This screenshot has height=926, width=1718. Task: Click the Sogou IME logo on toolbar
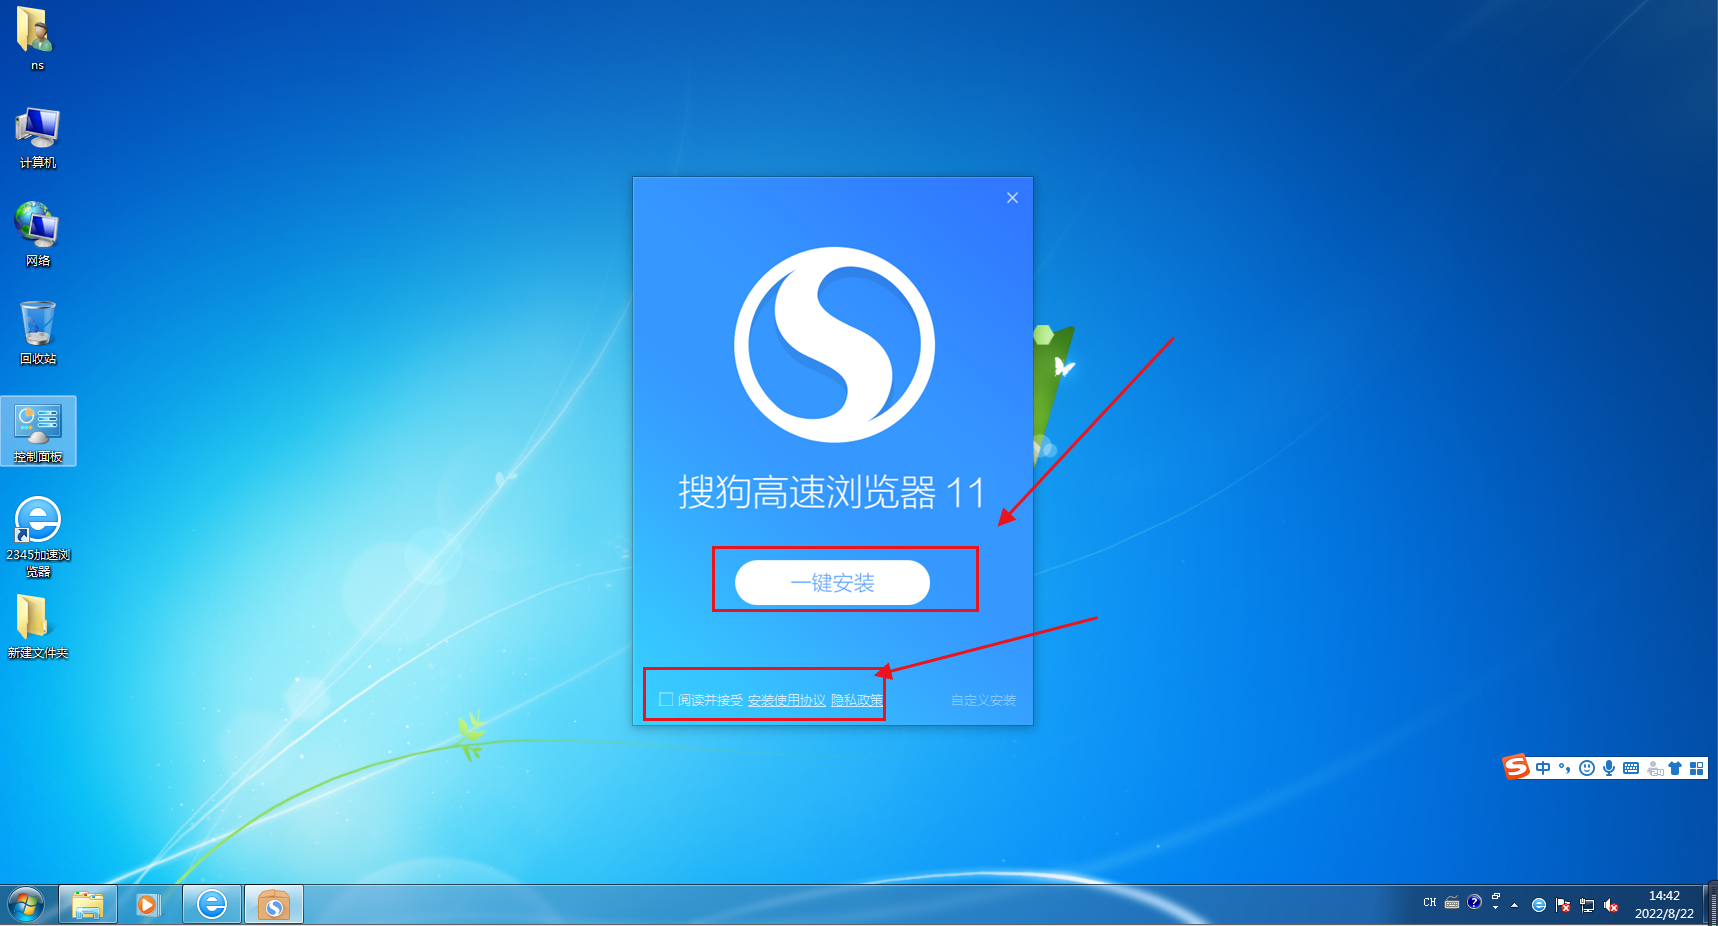click(x=1516, y=767)
